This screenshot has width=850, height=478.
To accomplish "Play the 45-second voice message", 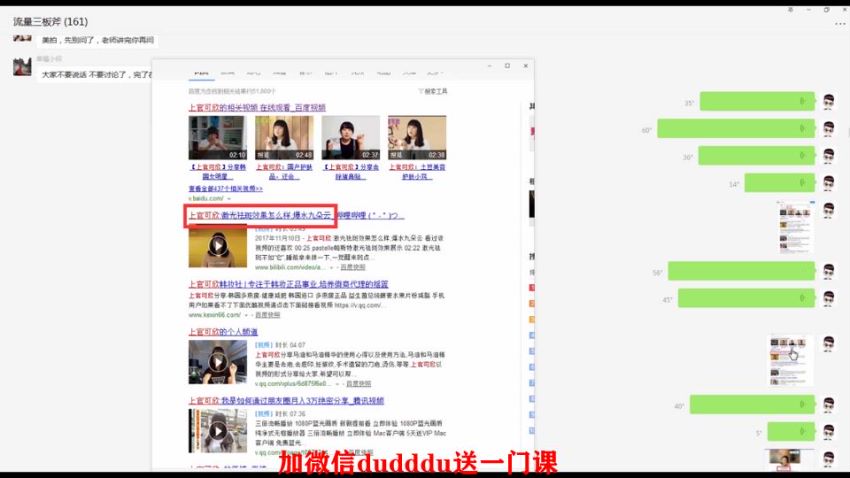I will [x=746, y=298].
